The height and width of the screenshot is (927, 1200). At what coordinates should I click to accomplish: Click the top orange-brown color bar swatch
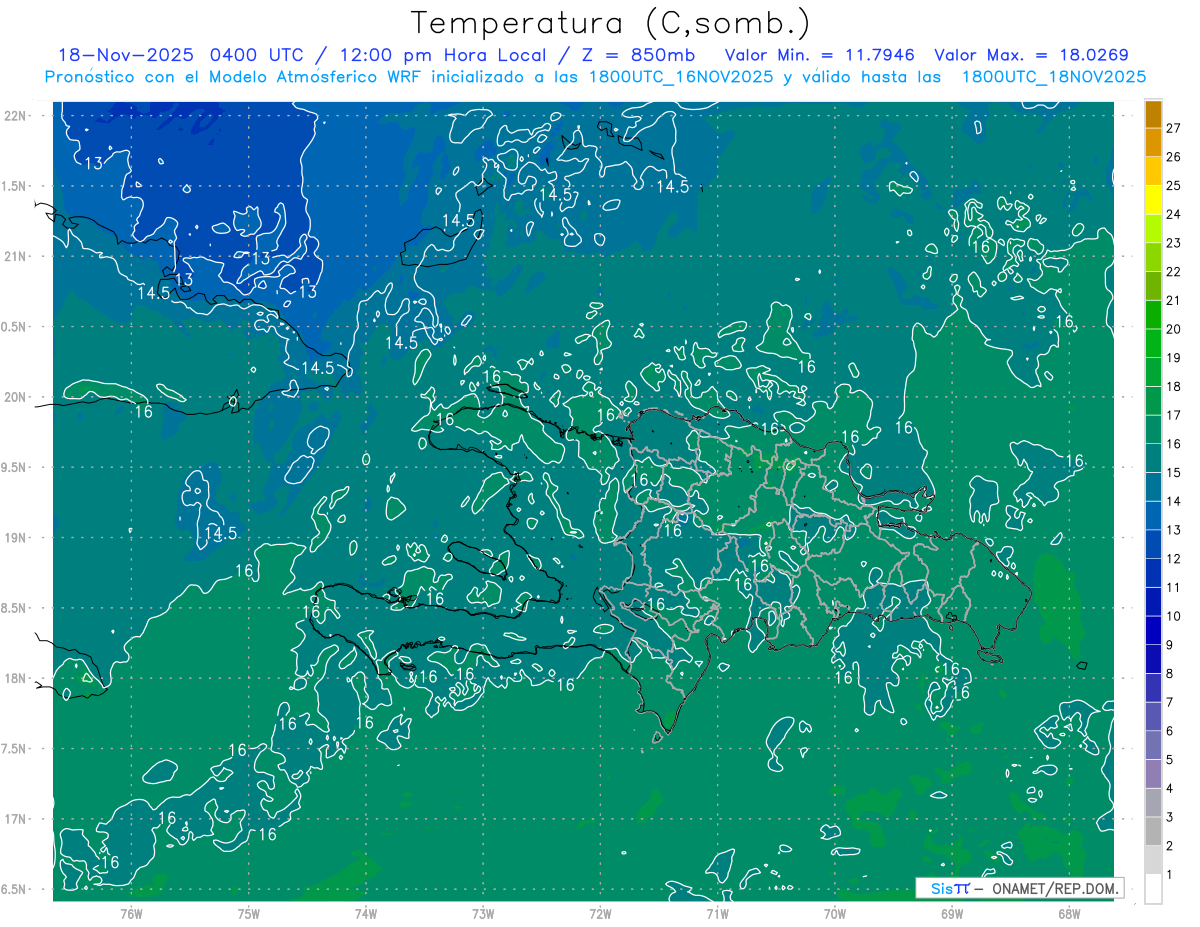tap(1153, 114)
